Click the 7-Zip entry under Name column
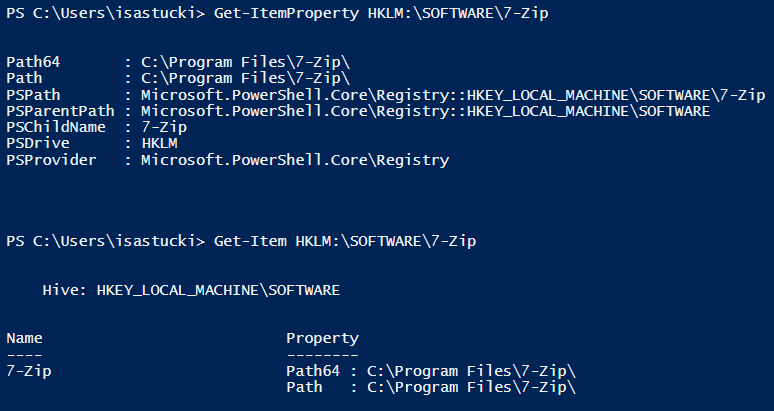Screen dimensions: 774x411 click(x=29, y=371)
